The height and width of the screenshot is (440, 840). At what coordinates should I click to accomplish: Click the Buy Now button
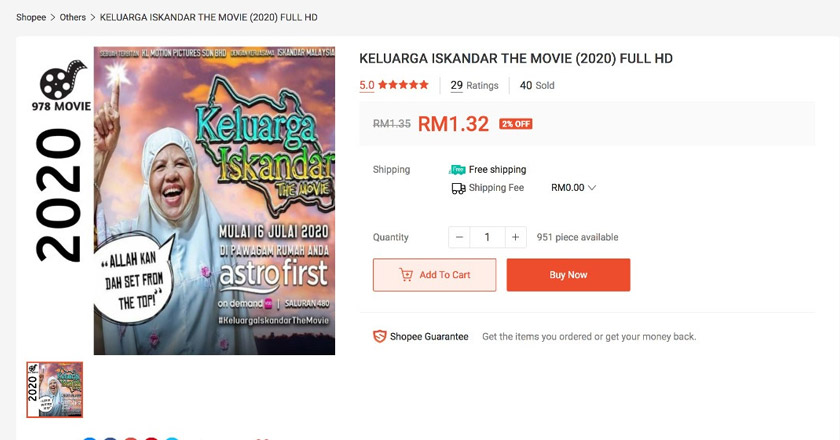(x=568, y=275)
